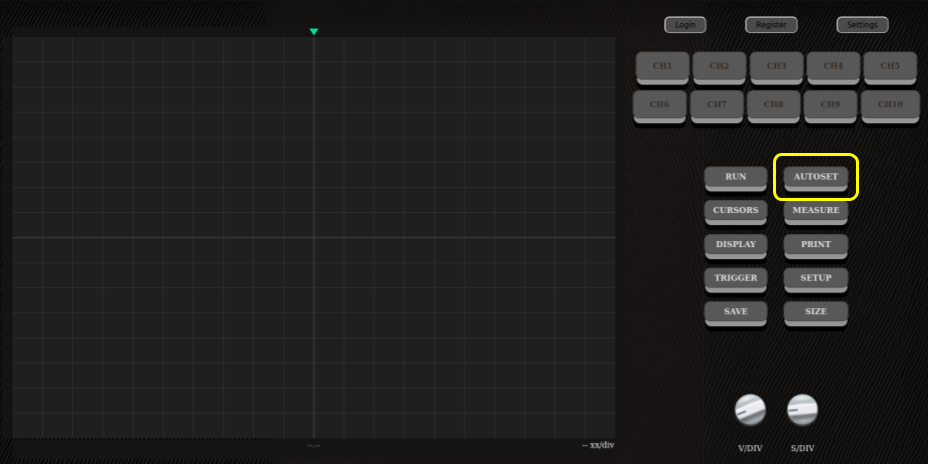
Task: Click the SIZE button
Action: point(816,313)
